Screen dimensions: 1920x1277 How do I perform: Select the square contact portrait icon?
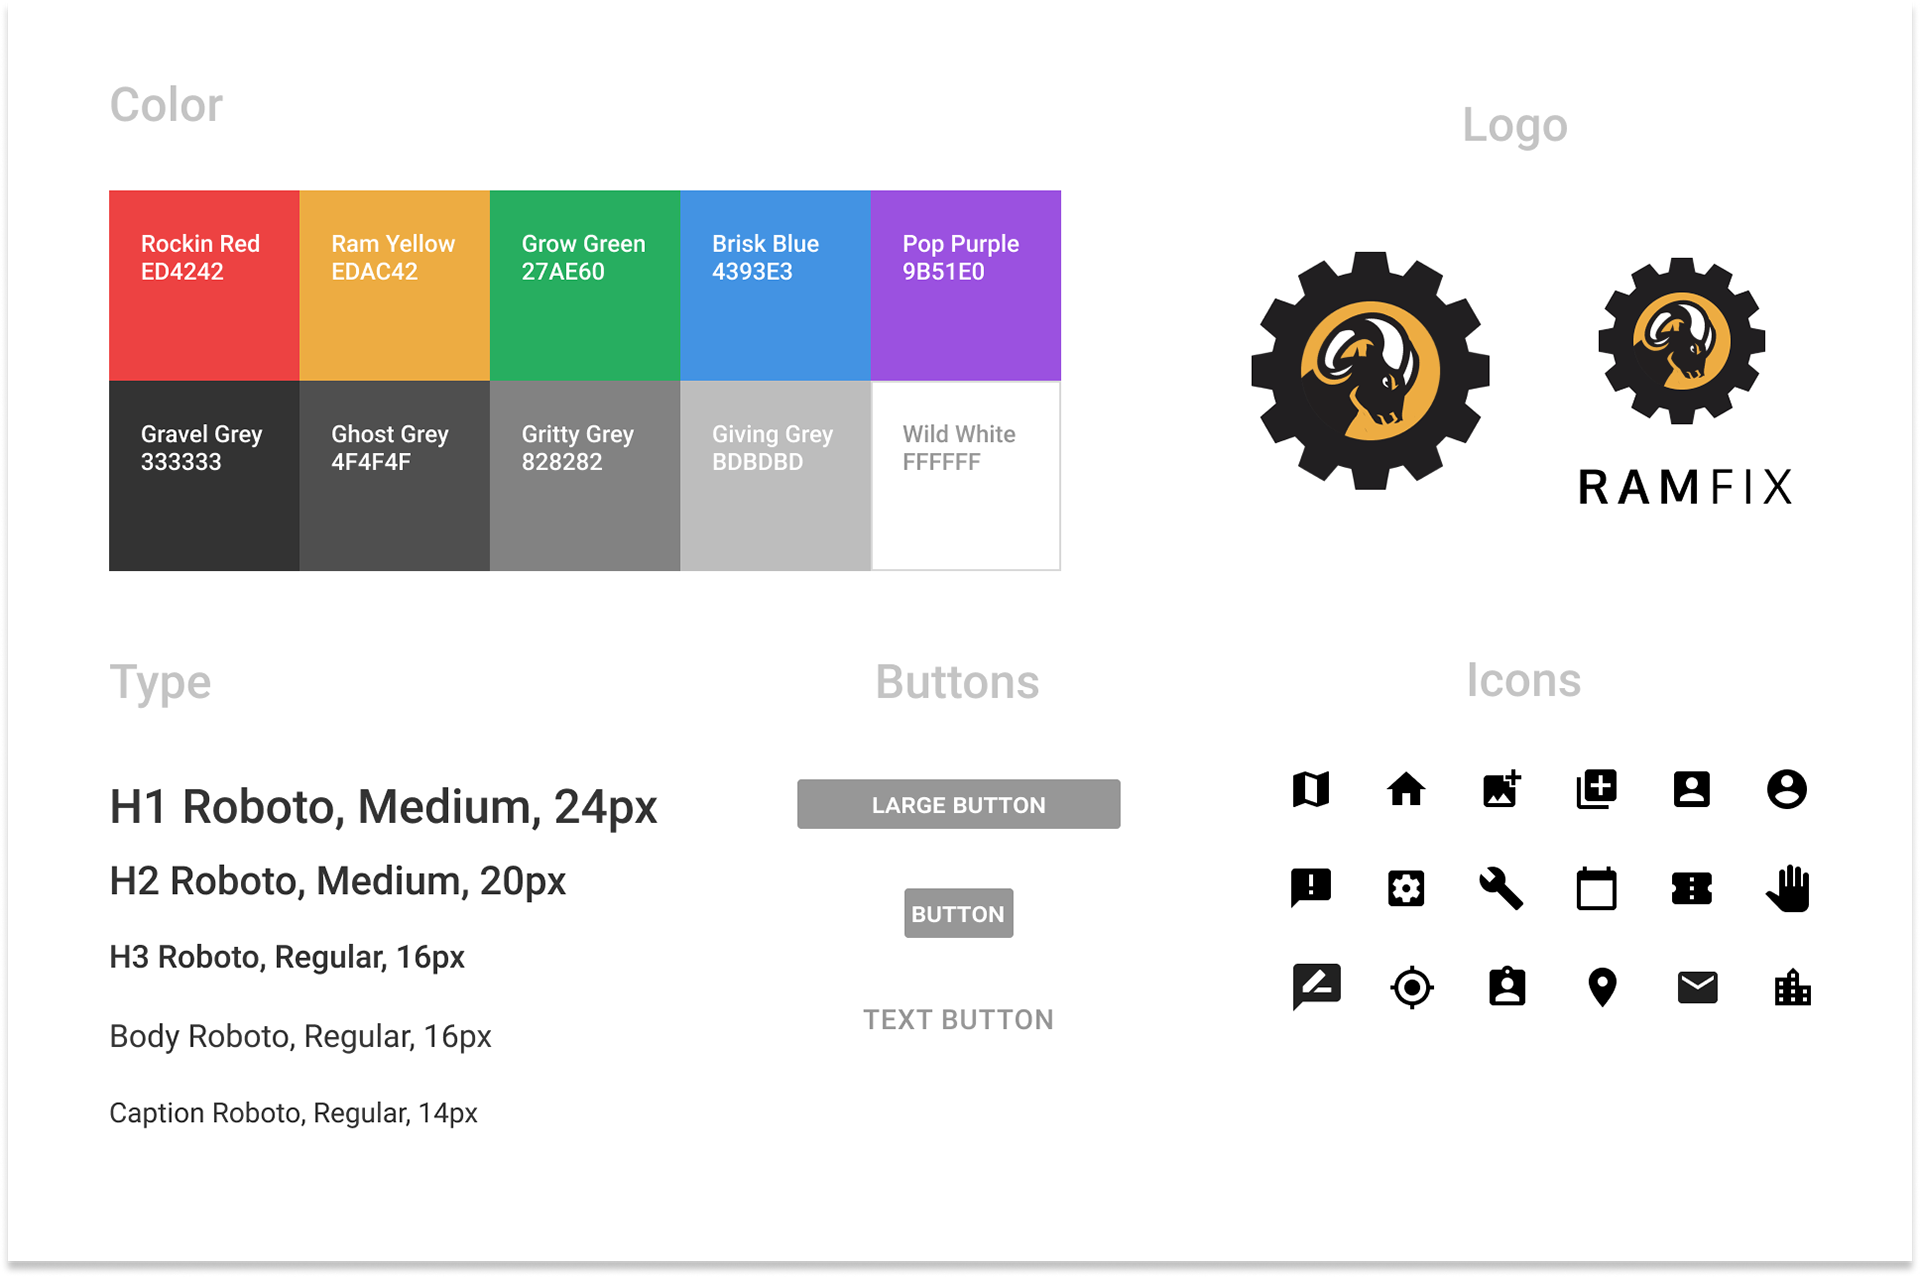coord(1692,789)
